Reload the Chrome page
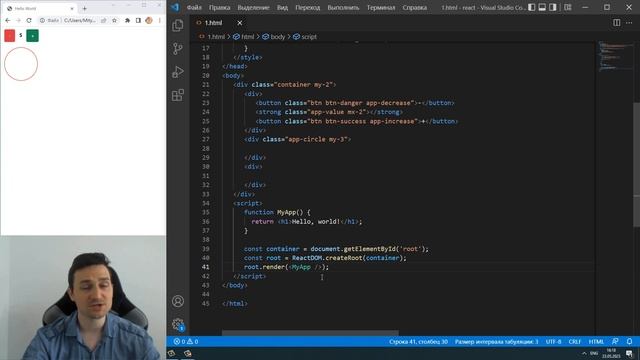The width and height of the screenshot is (640, 360). point(29,20)
